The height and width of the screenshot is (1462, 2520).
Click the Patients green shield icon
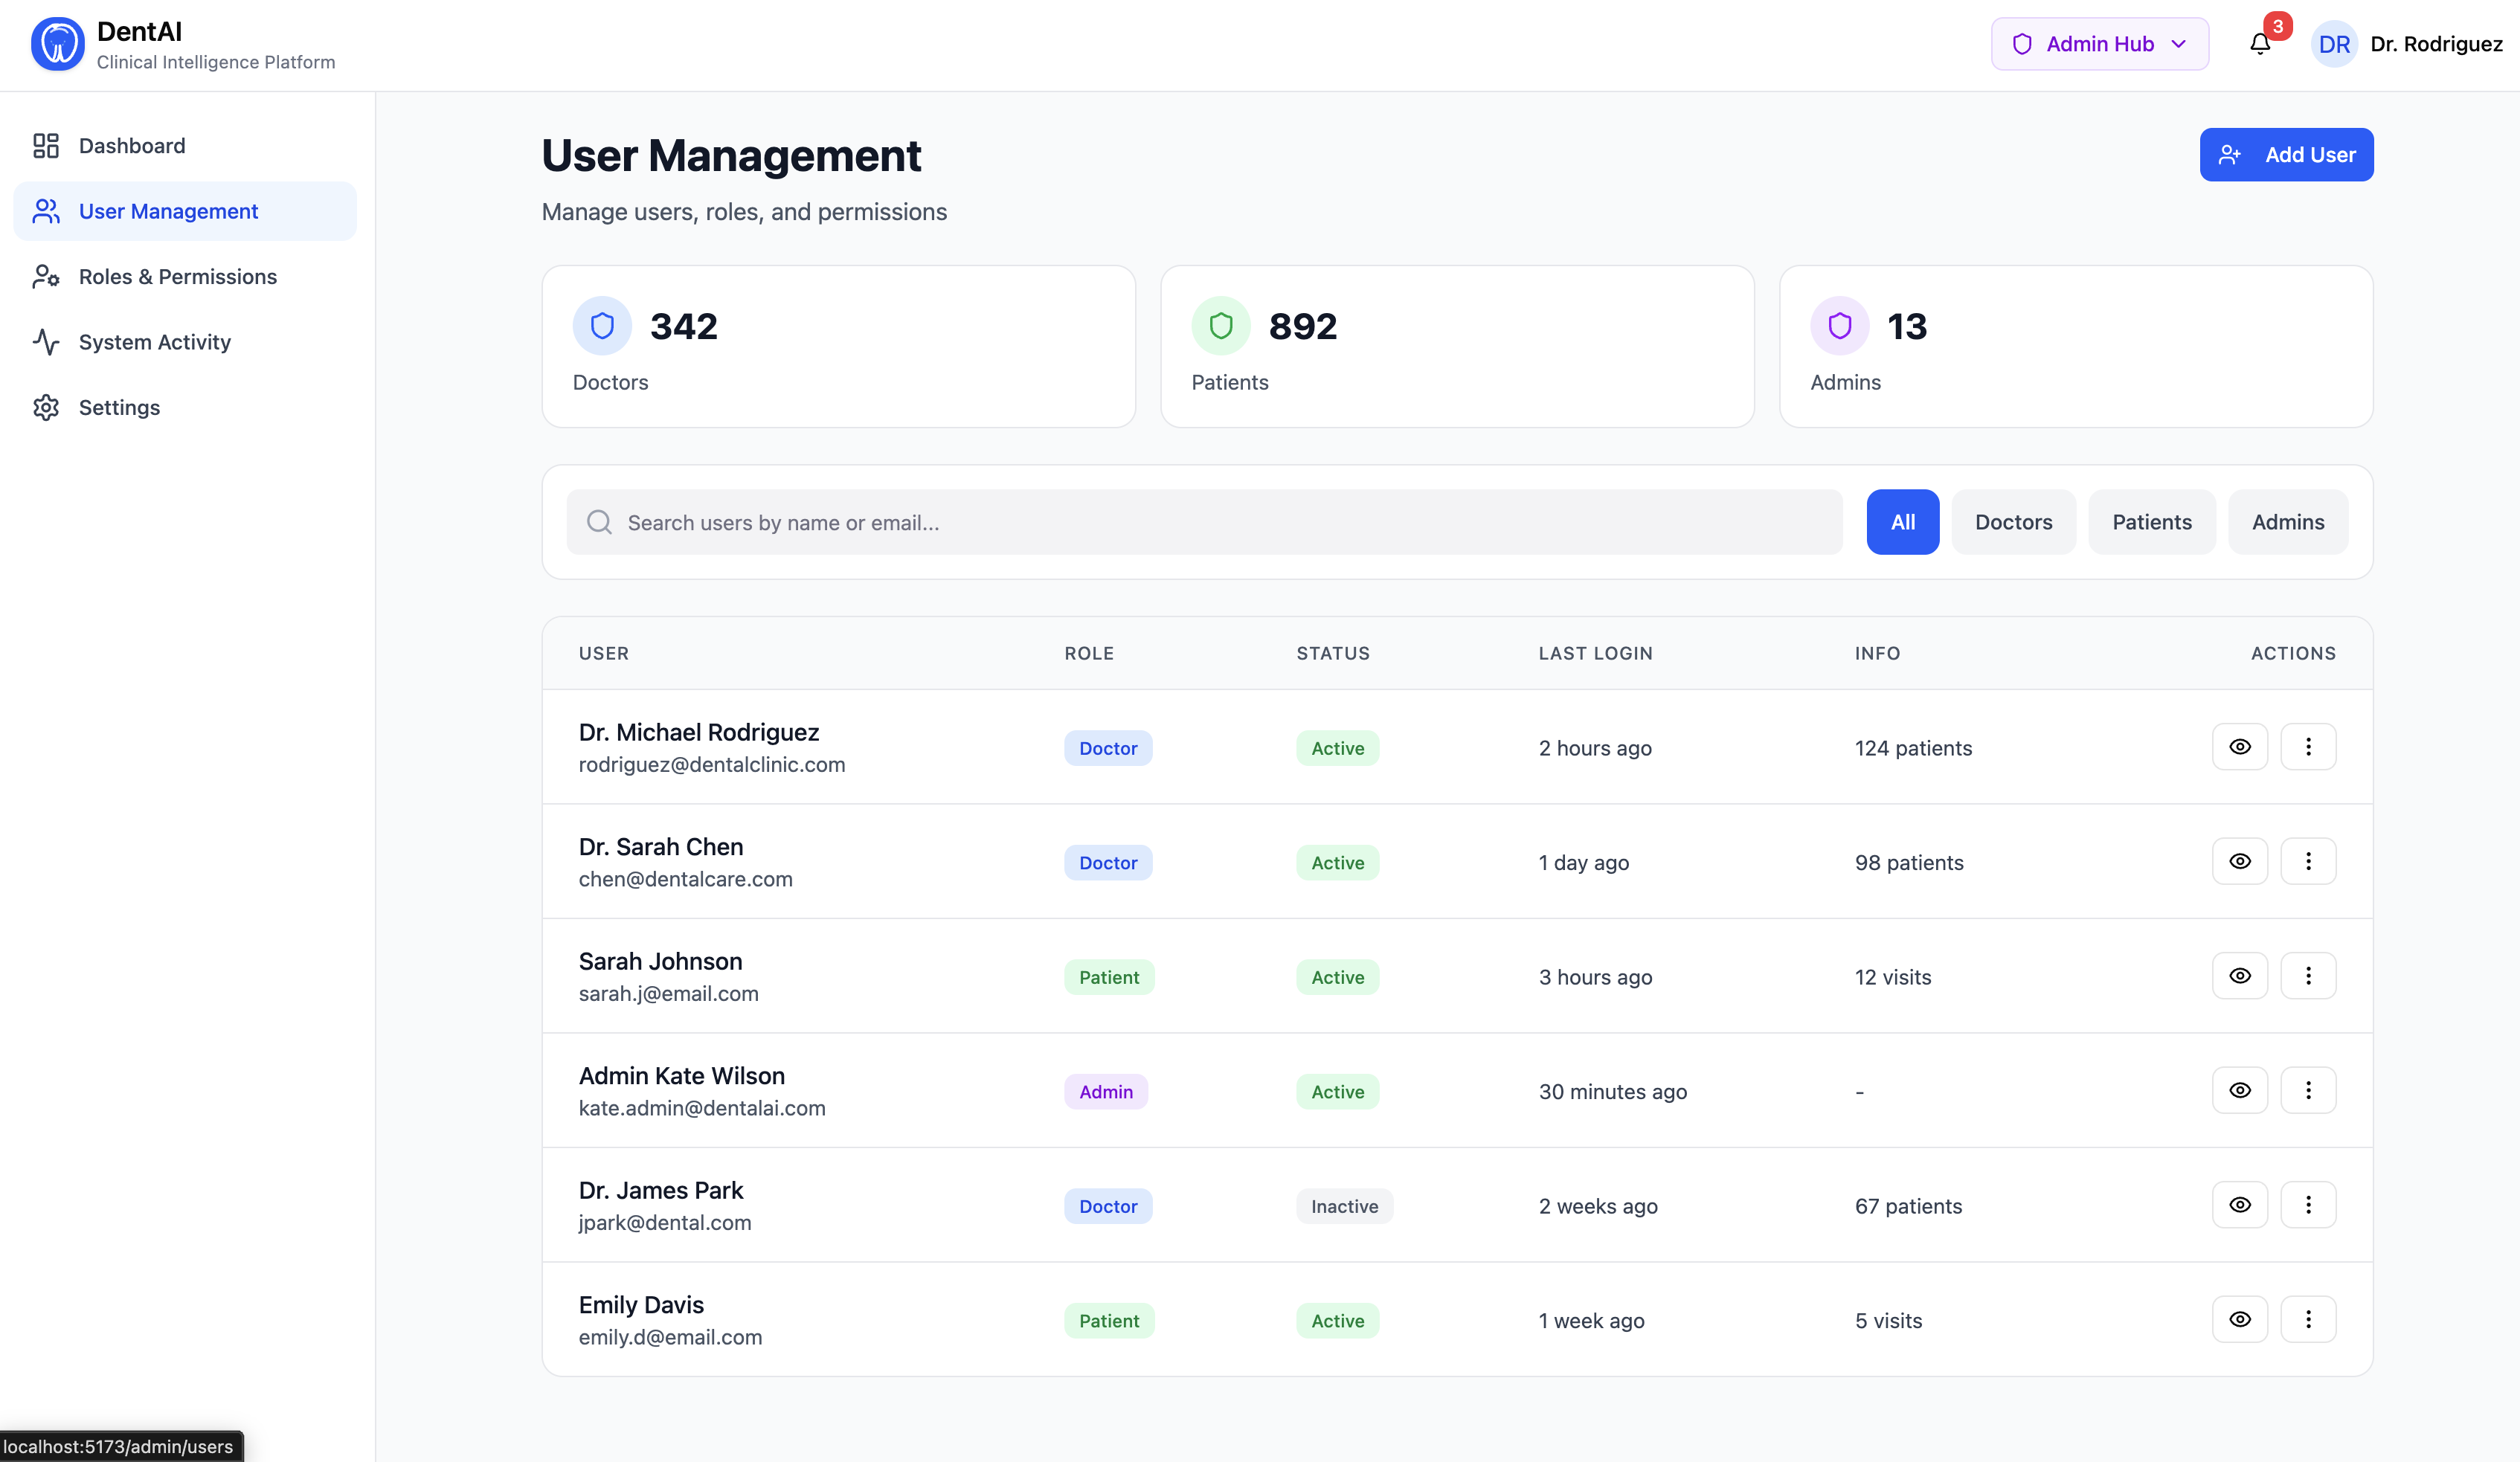tap(1220, 326)
